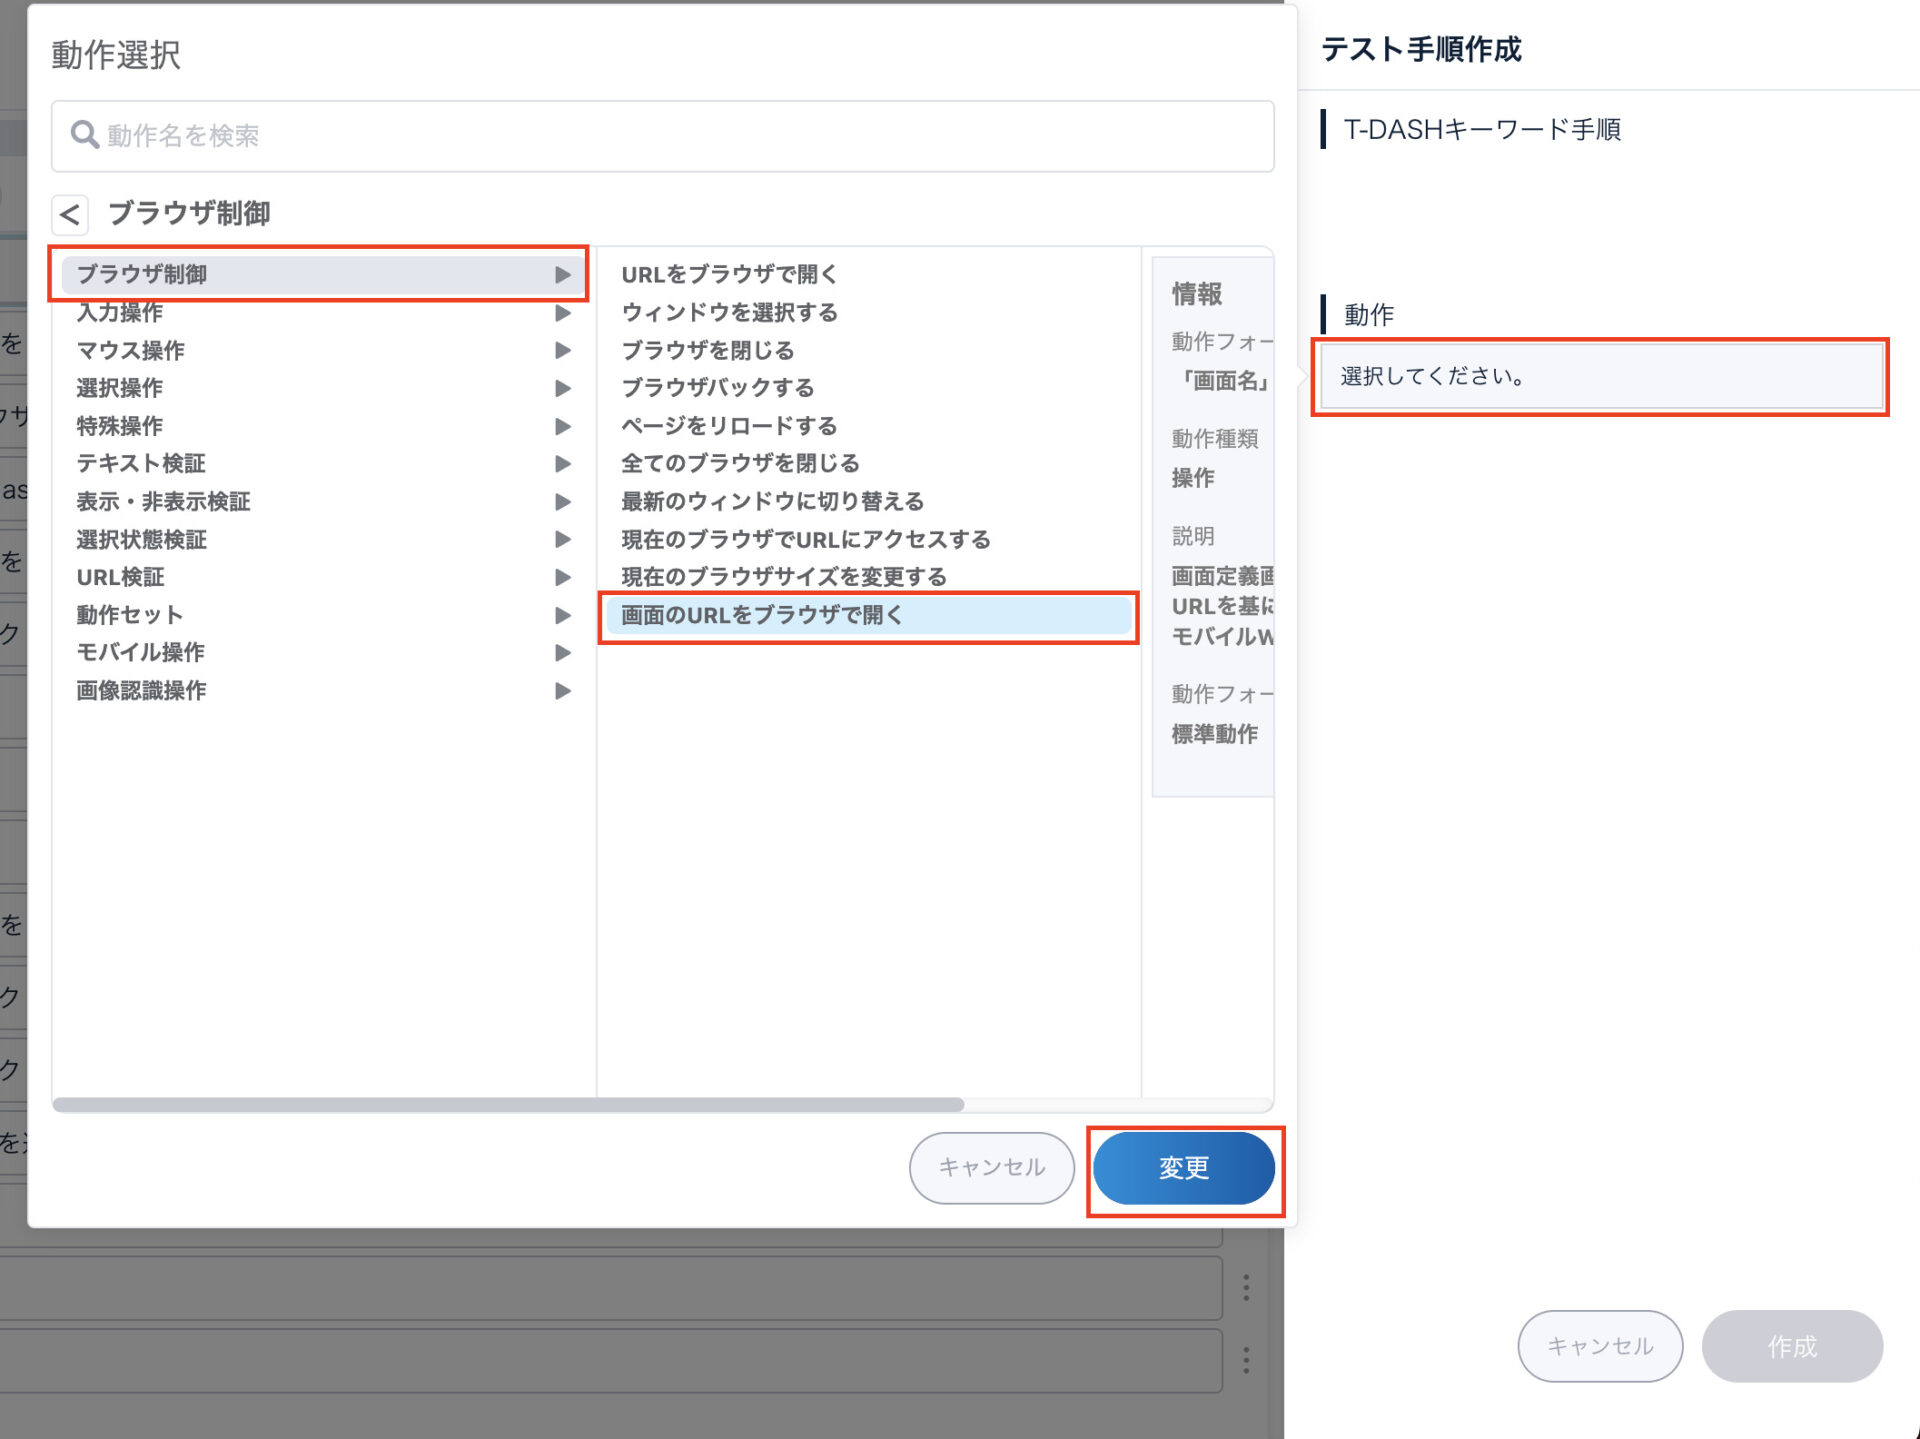This screenshot has width=1920, height=1439.
Task: Expand the 画像認識操作 category arrow
Action: click(x=563, y=691)
